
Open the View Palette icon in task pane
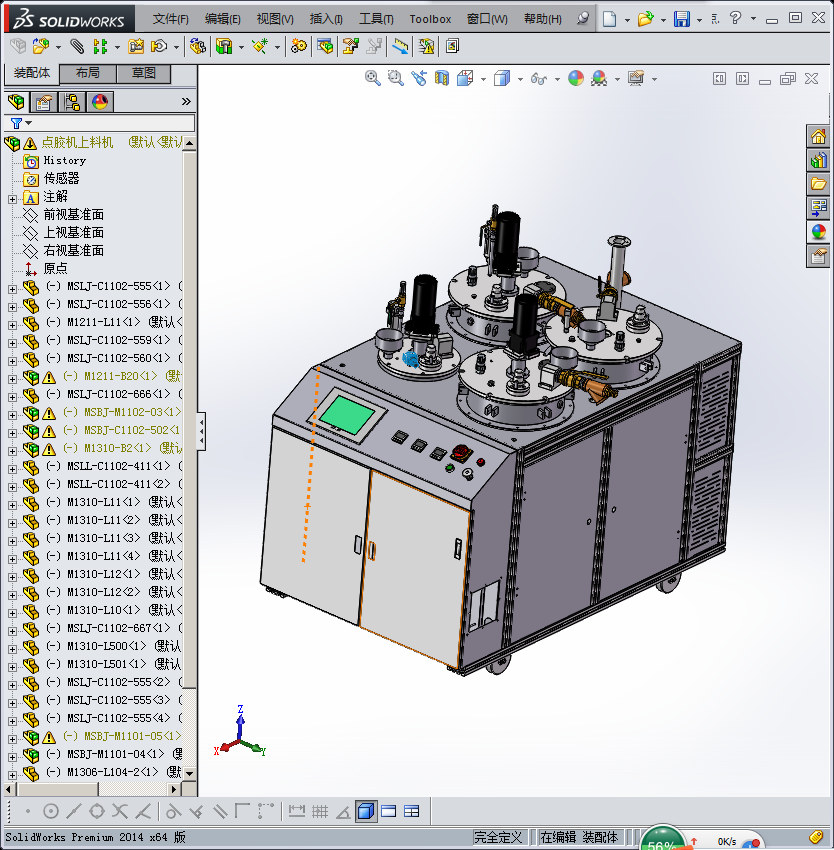point(818,208)
